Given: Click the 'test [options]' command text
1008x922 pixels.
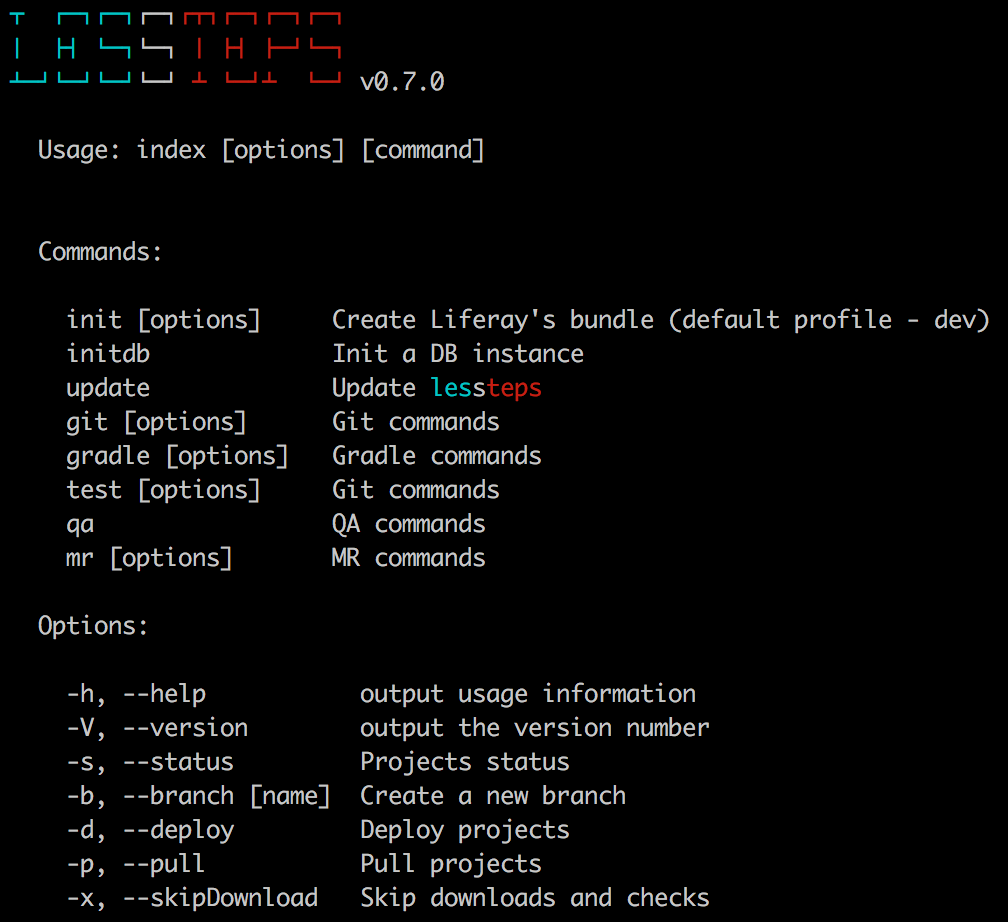Looking at the screenshot, I should (163, 491).
